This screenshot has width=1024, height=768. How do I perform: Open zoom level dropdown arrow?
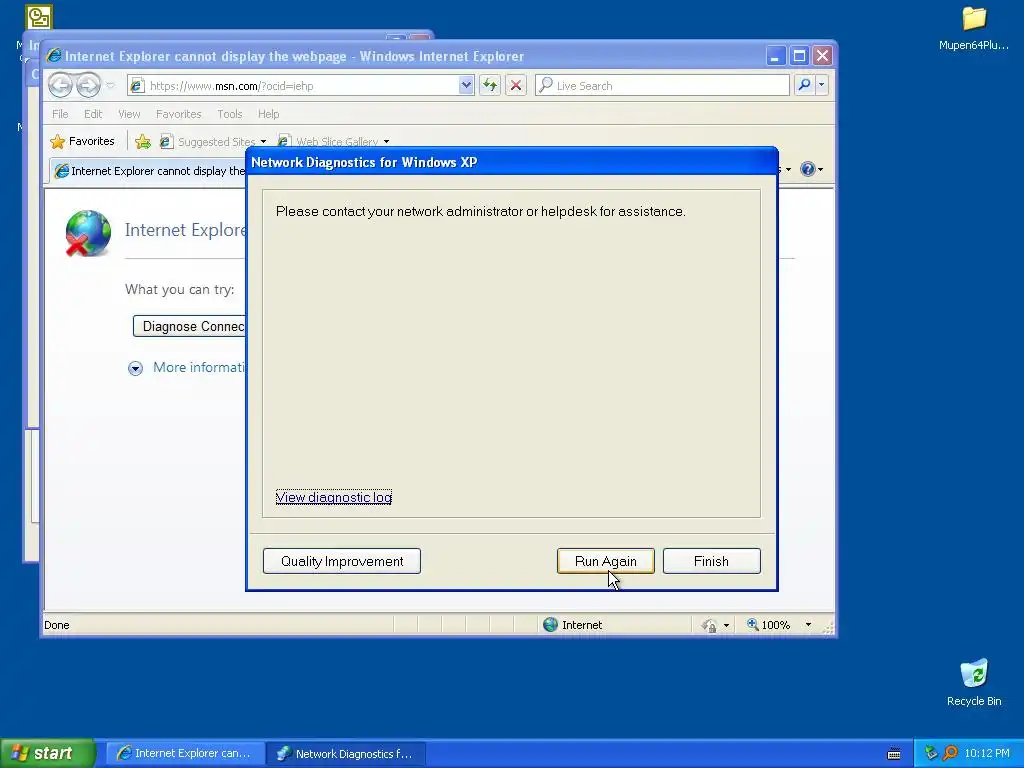[808, 625]
